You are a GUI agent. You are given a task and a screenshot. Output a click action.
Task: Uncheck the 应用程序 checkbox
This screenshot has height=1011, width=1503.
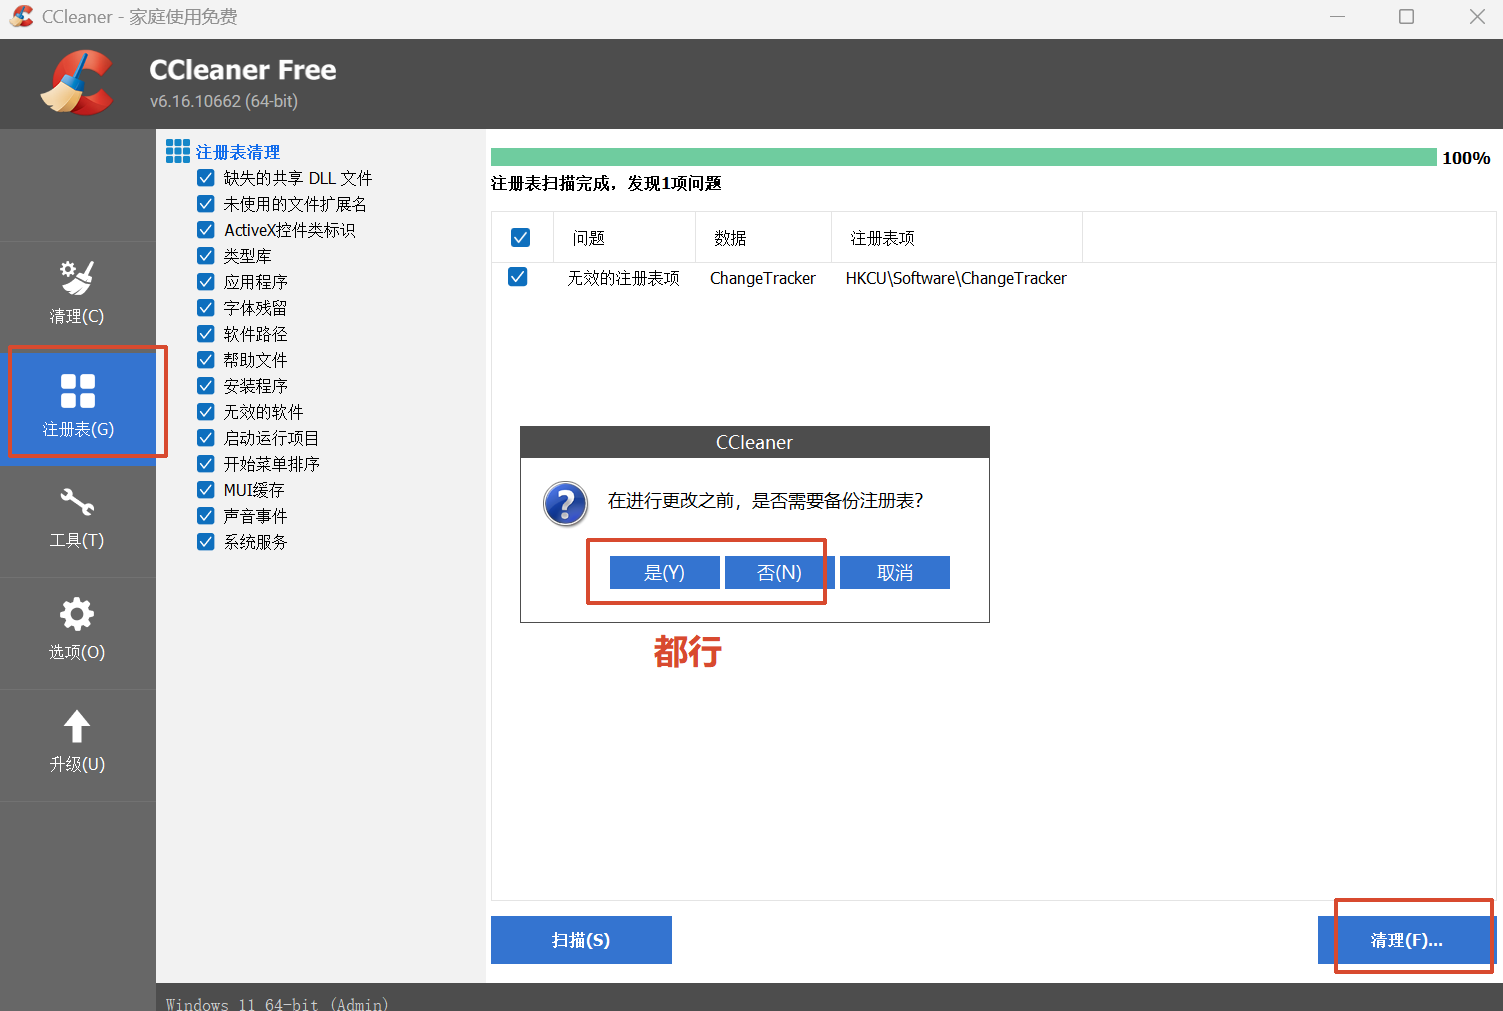pos(206,282)
